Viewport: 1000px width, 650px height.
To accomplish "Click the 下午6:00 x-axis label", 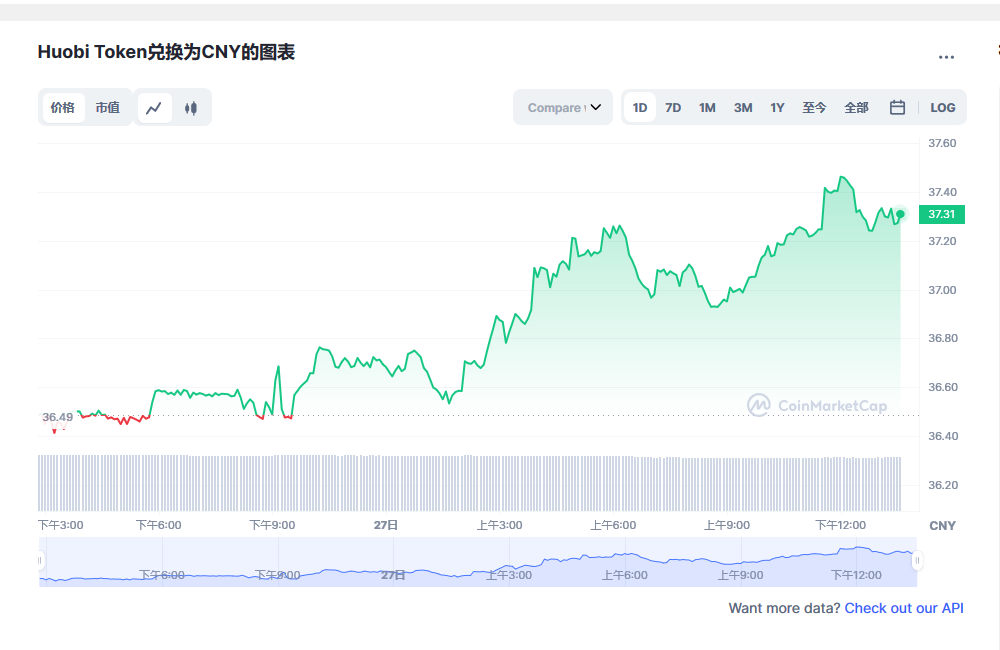I will (158, 525).
